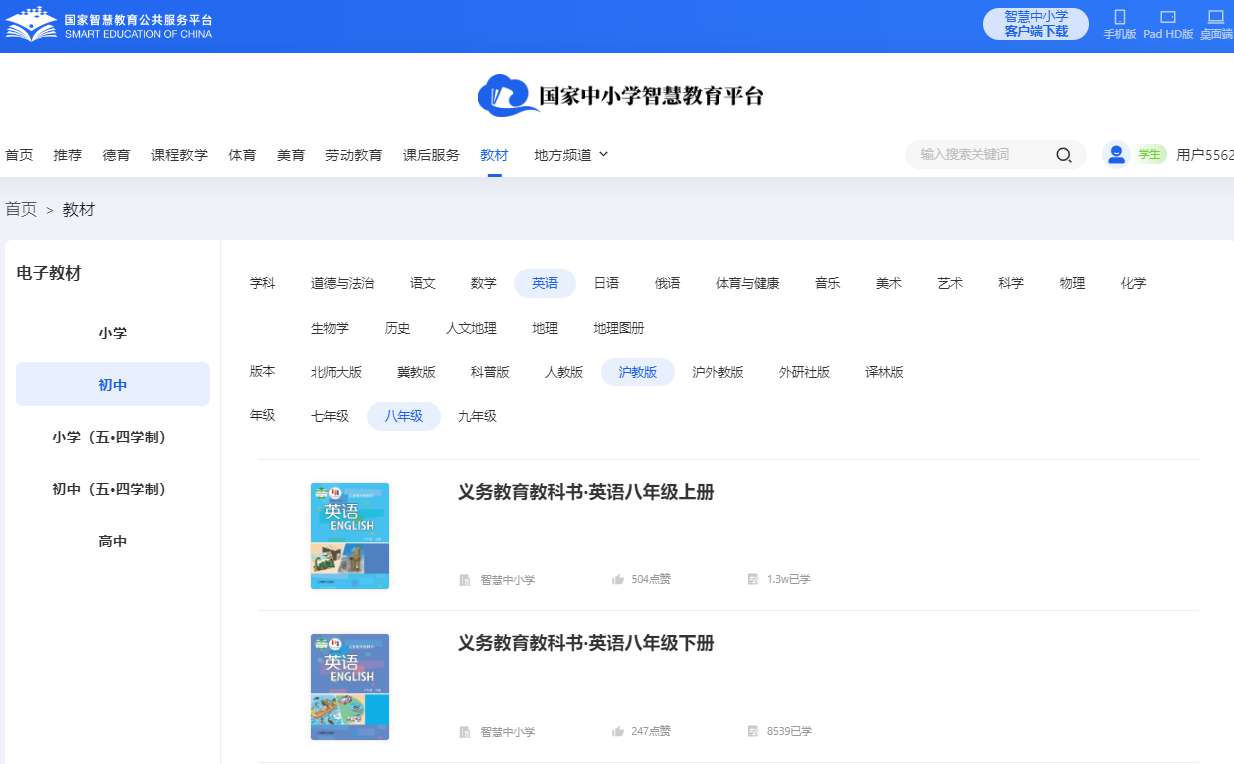Image resolution: width=1234 pixels, height=764 pixels.
Task: Select 高中 in the sidebar
Action: coord(113,541)
